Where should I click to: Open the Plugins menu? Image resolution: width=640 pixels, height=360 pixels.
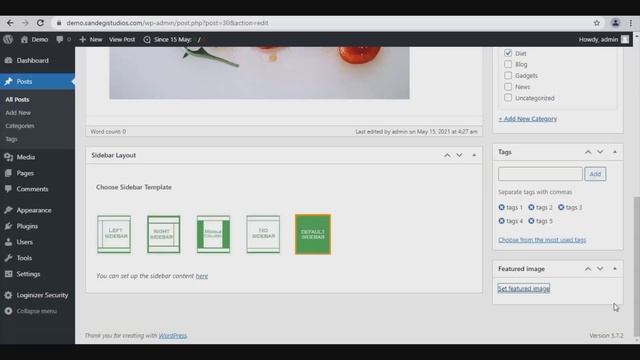pyautogui.click(x=27, y=226)
